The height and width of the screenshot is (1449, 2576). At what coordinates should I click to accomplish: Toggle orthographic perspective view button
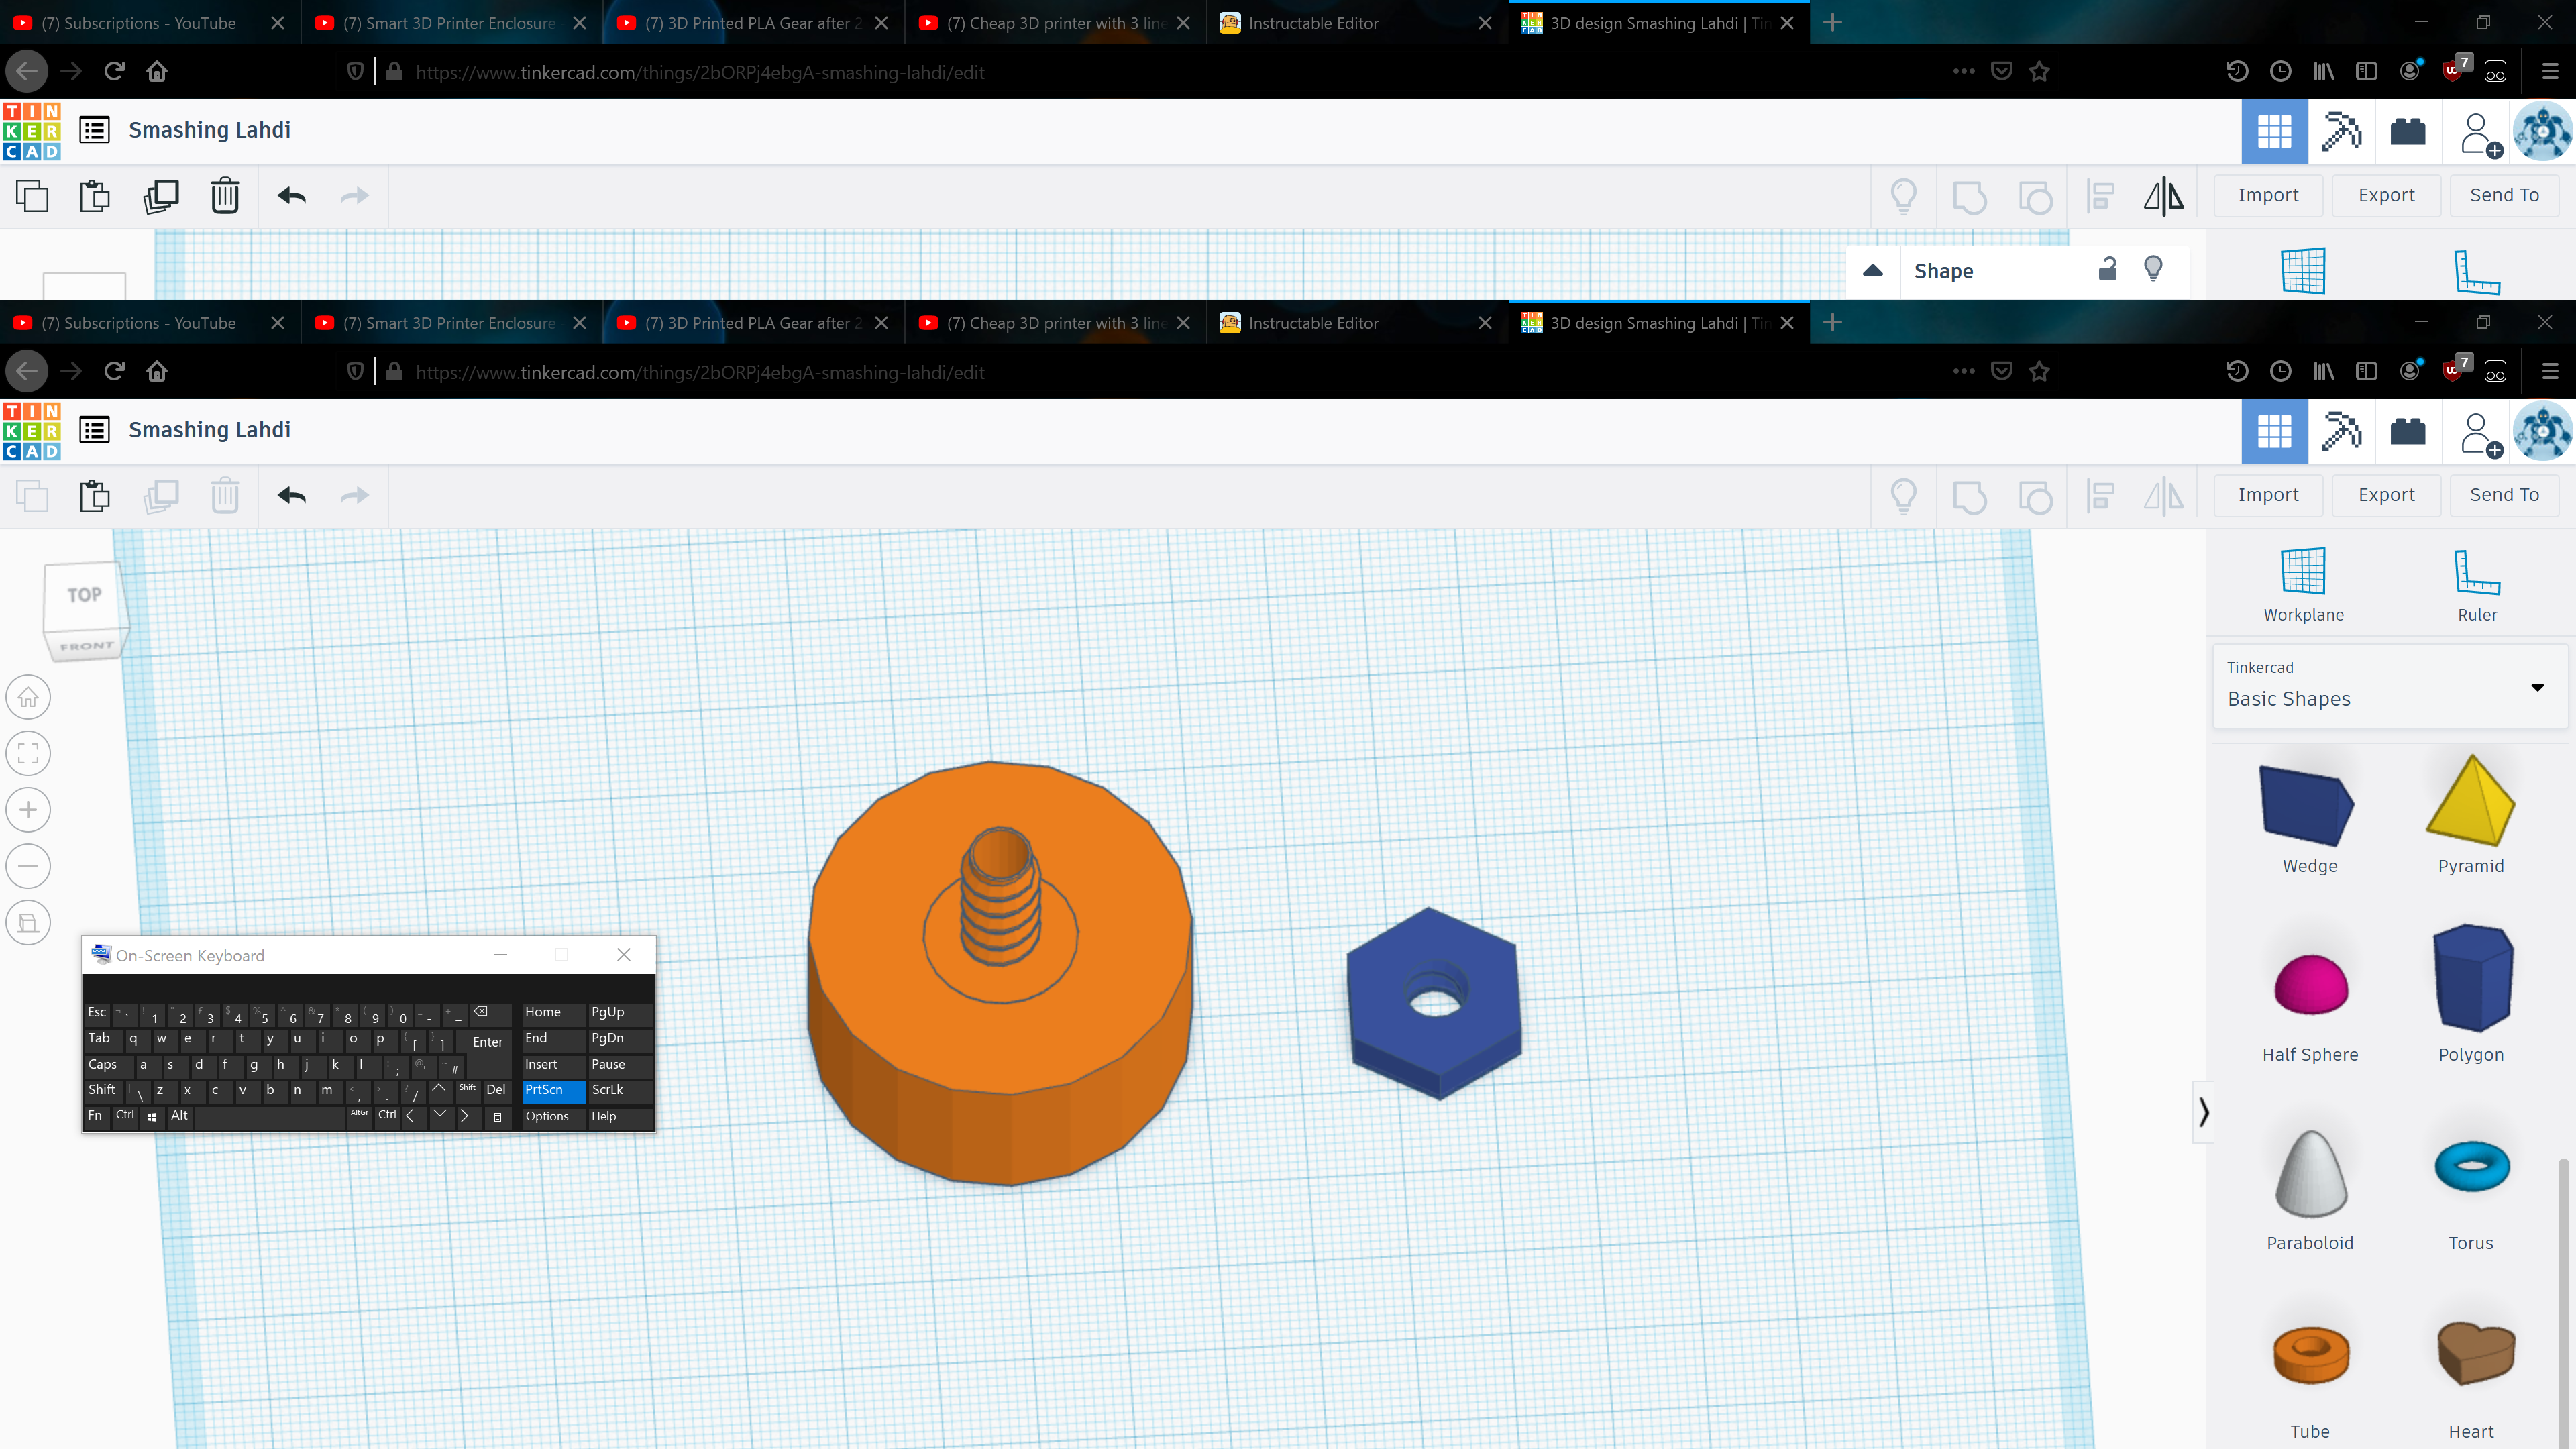(28, 923)
